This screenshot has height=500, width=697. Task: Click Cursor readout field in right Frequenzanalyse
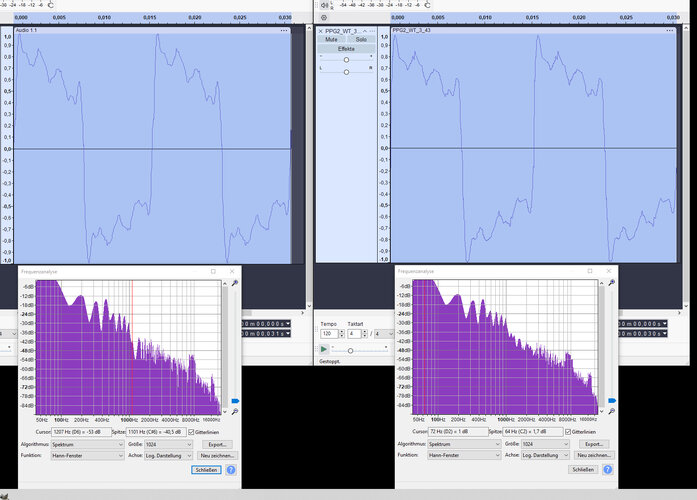(x=458, y=432)
